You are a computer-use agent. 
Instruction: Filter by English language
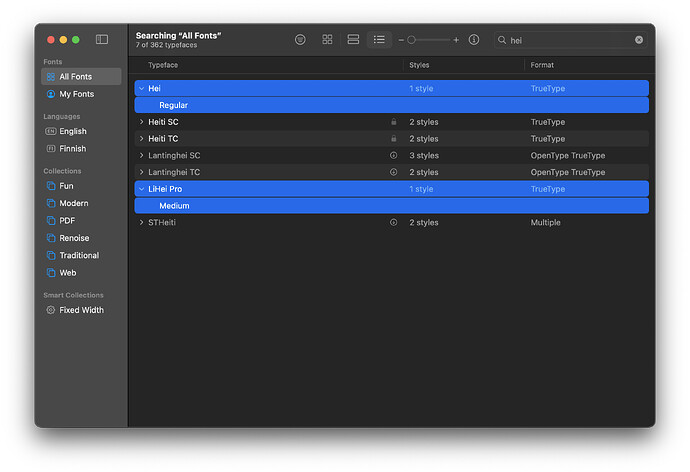pyautogui.click(x=81, y=131)
